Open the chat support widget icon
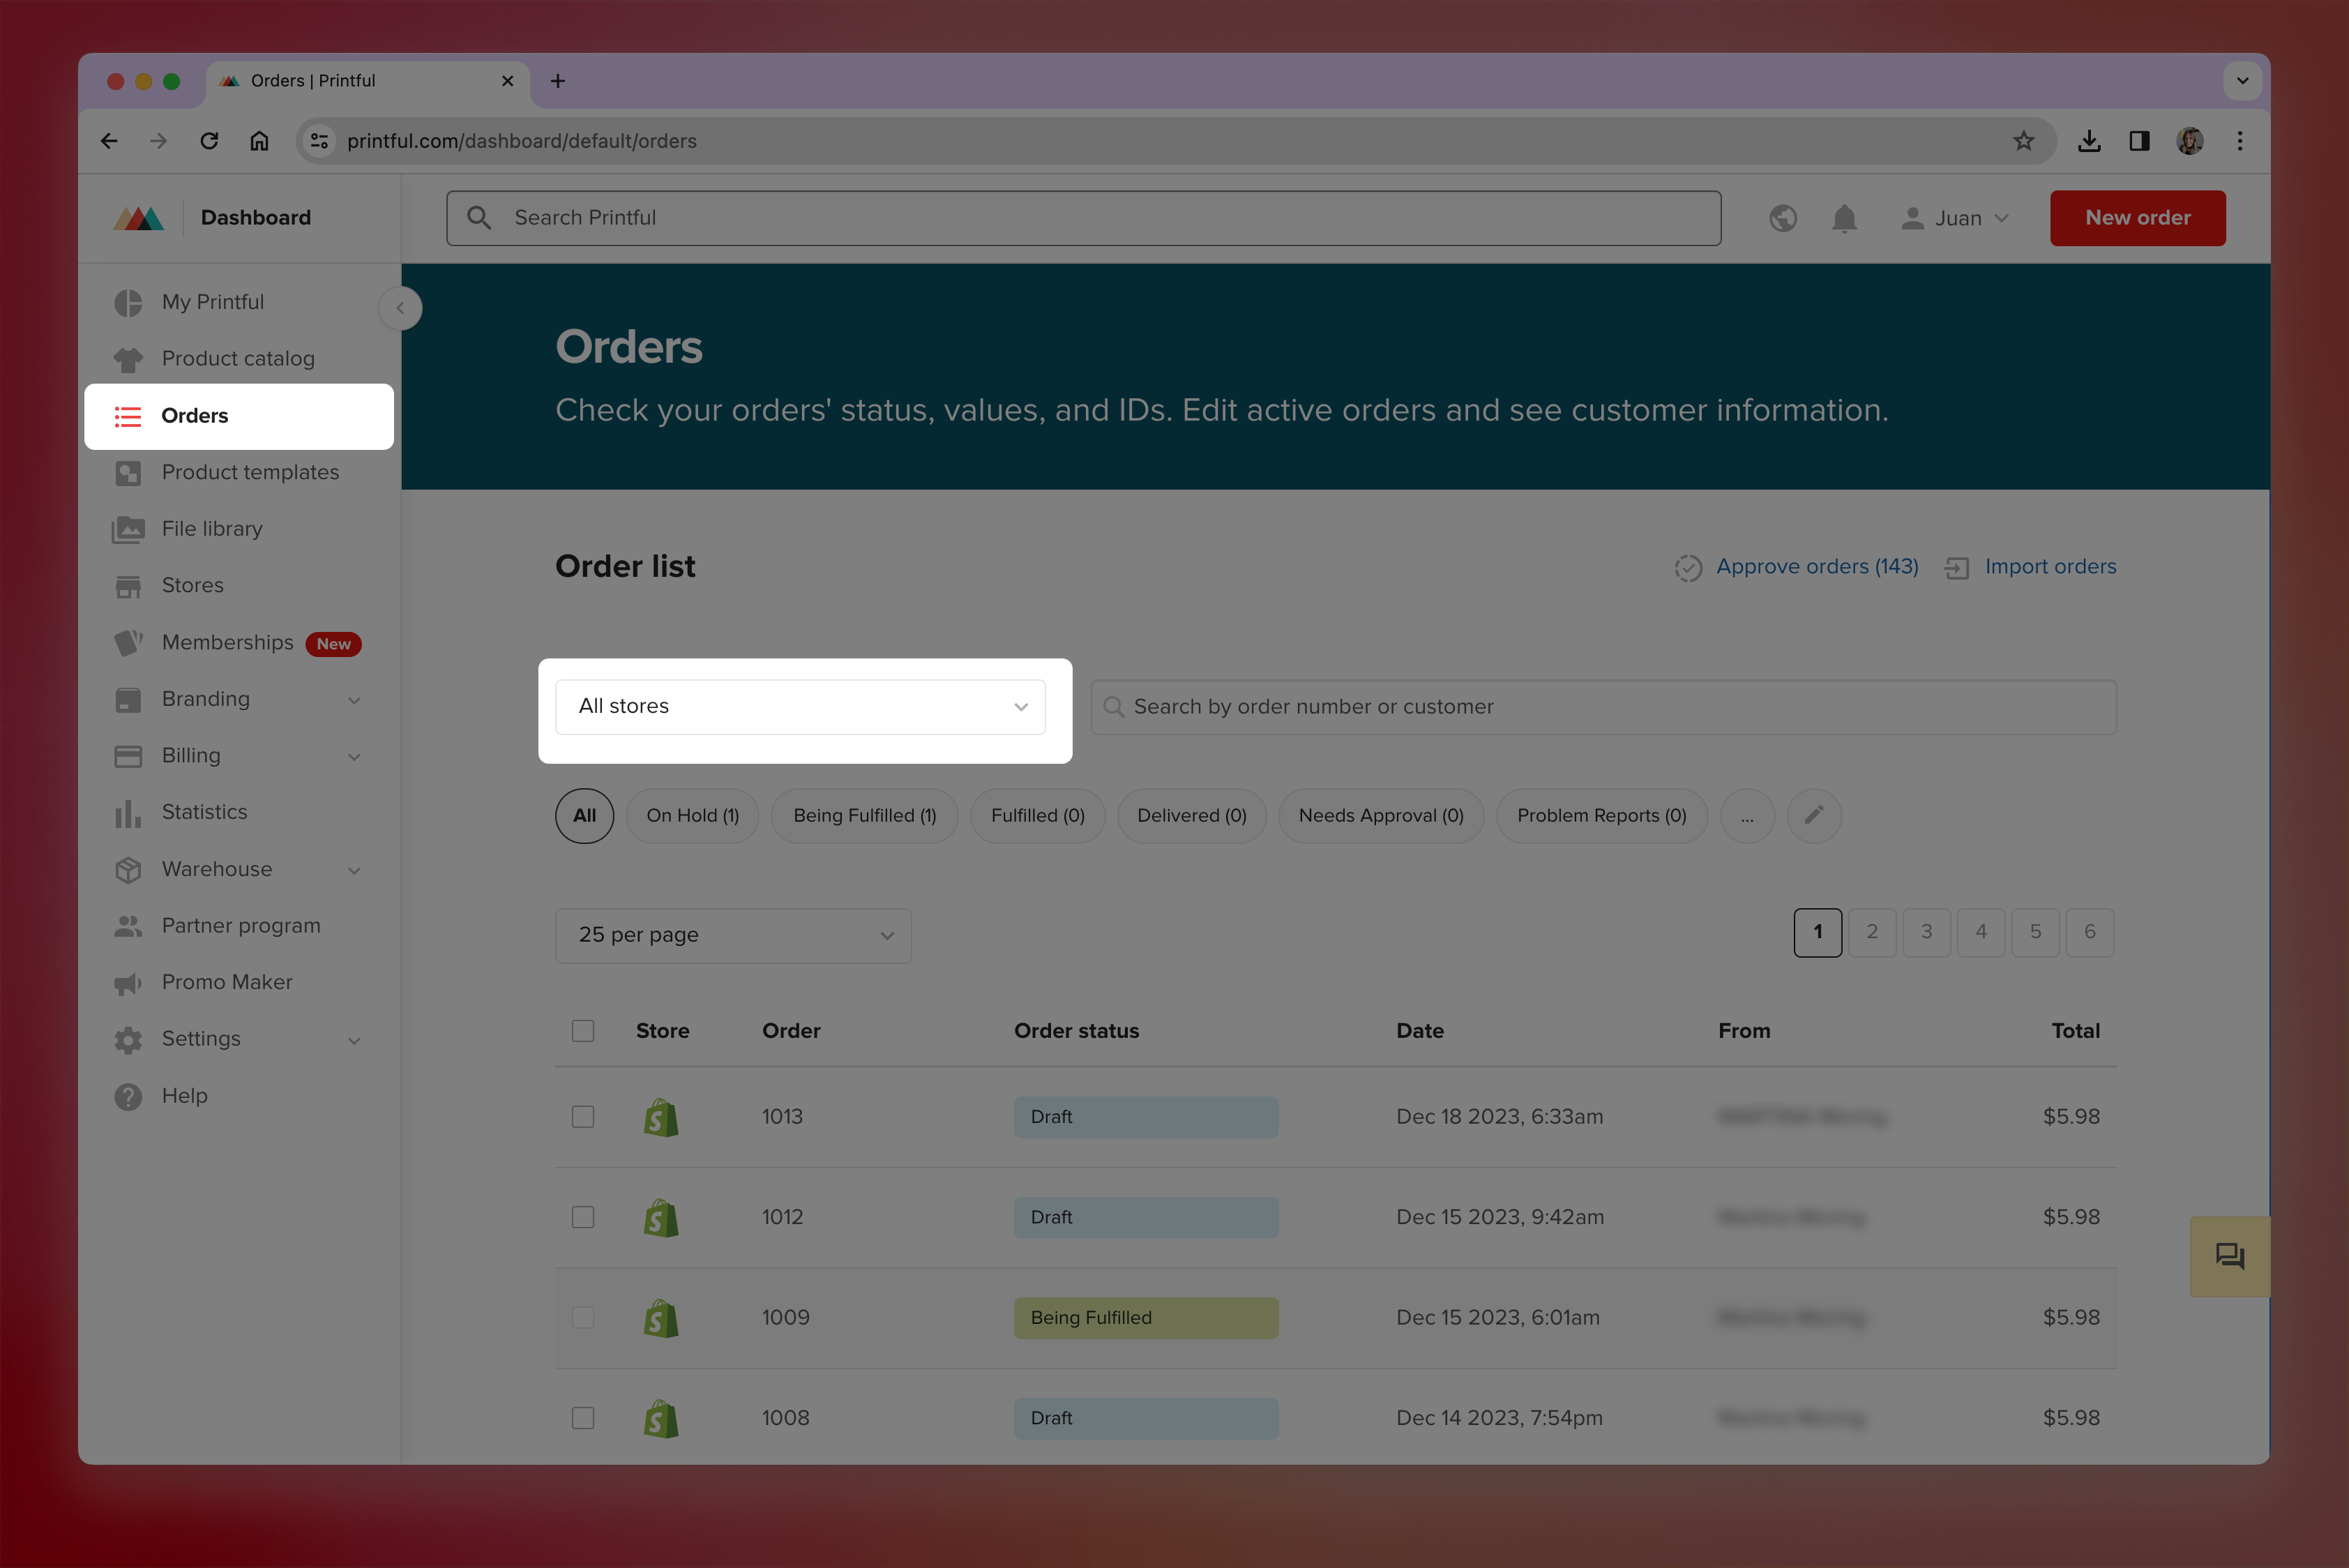The image size is (2349, 1568). 2229,1256
